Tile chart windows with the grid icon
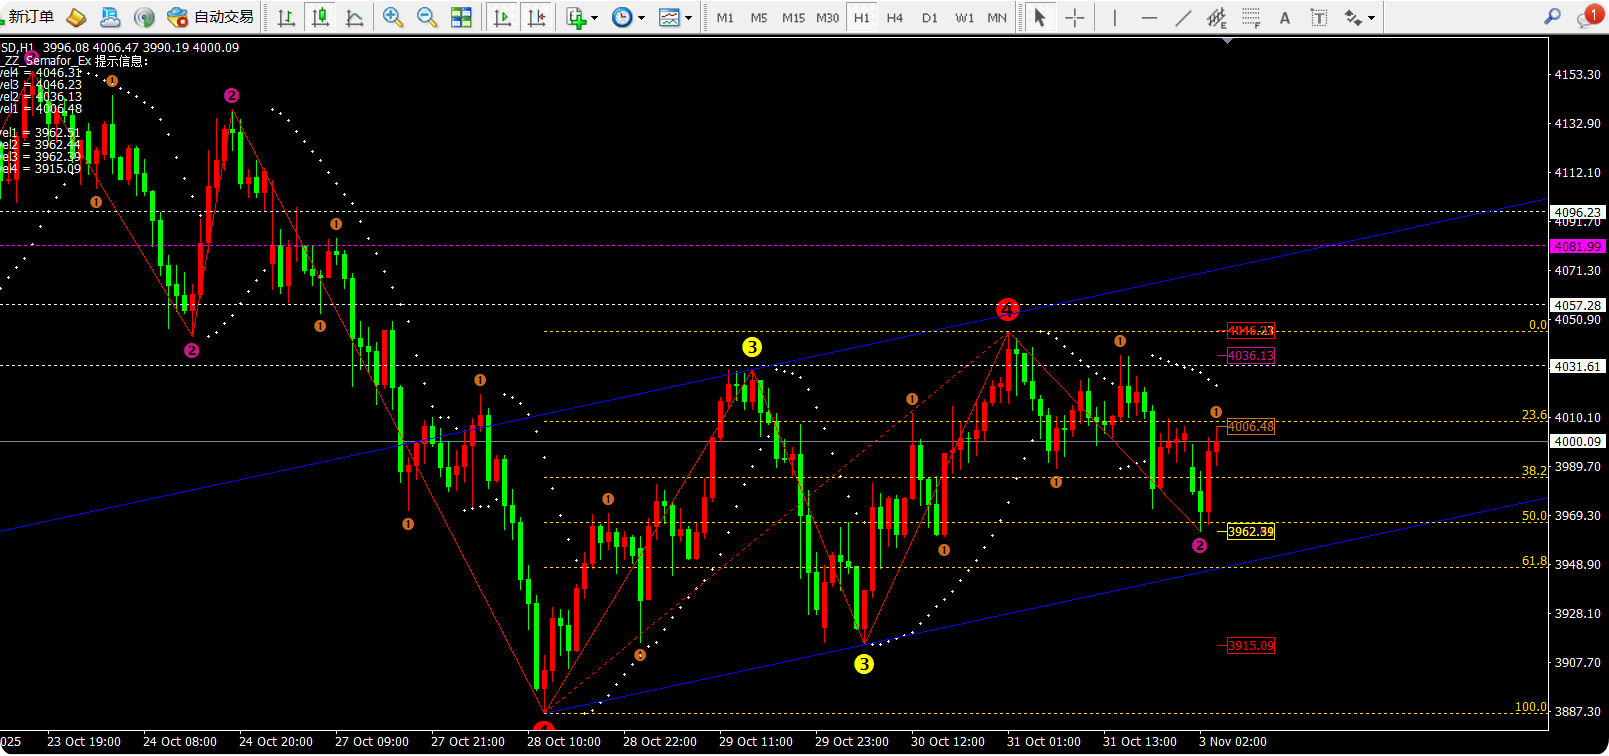The height and width of the screenshot is (756, 1609). click(x=461, y=17)
